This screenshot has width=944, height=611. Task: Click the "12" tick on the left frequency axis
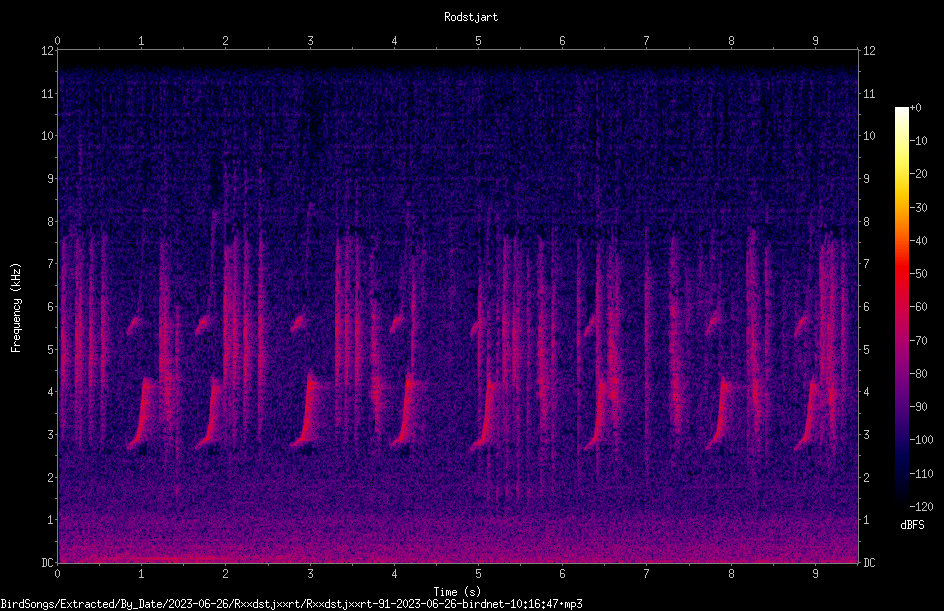tap(47, 51)
